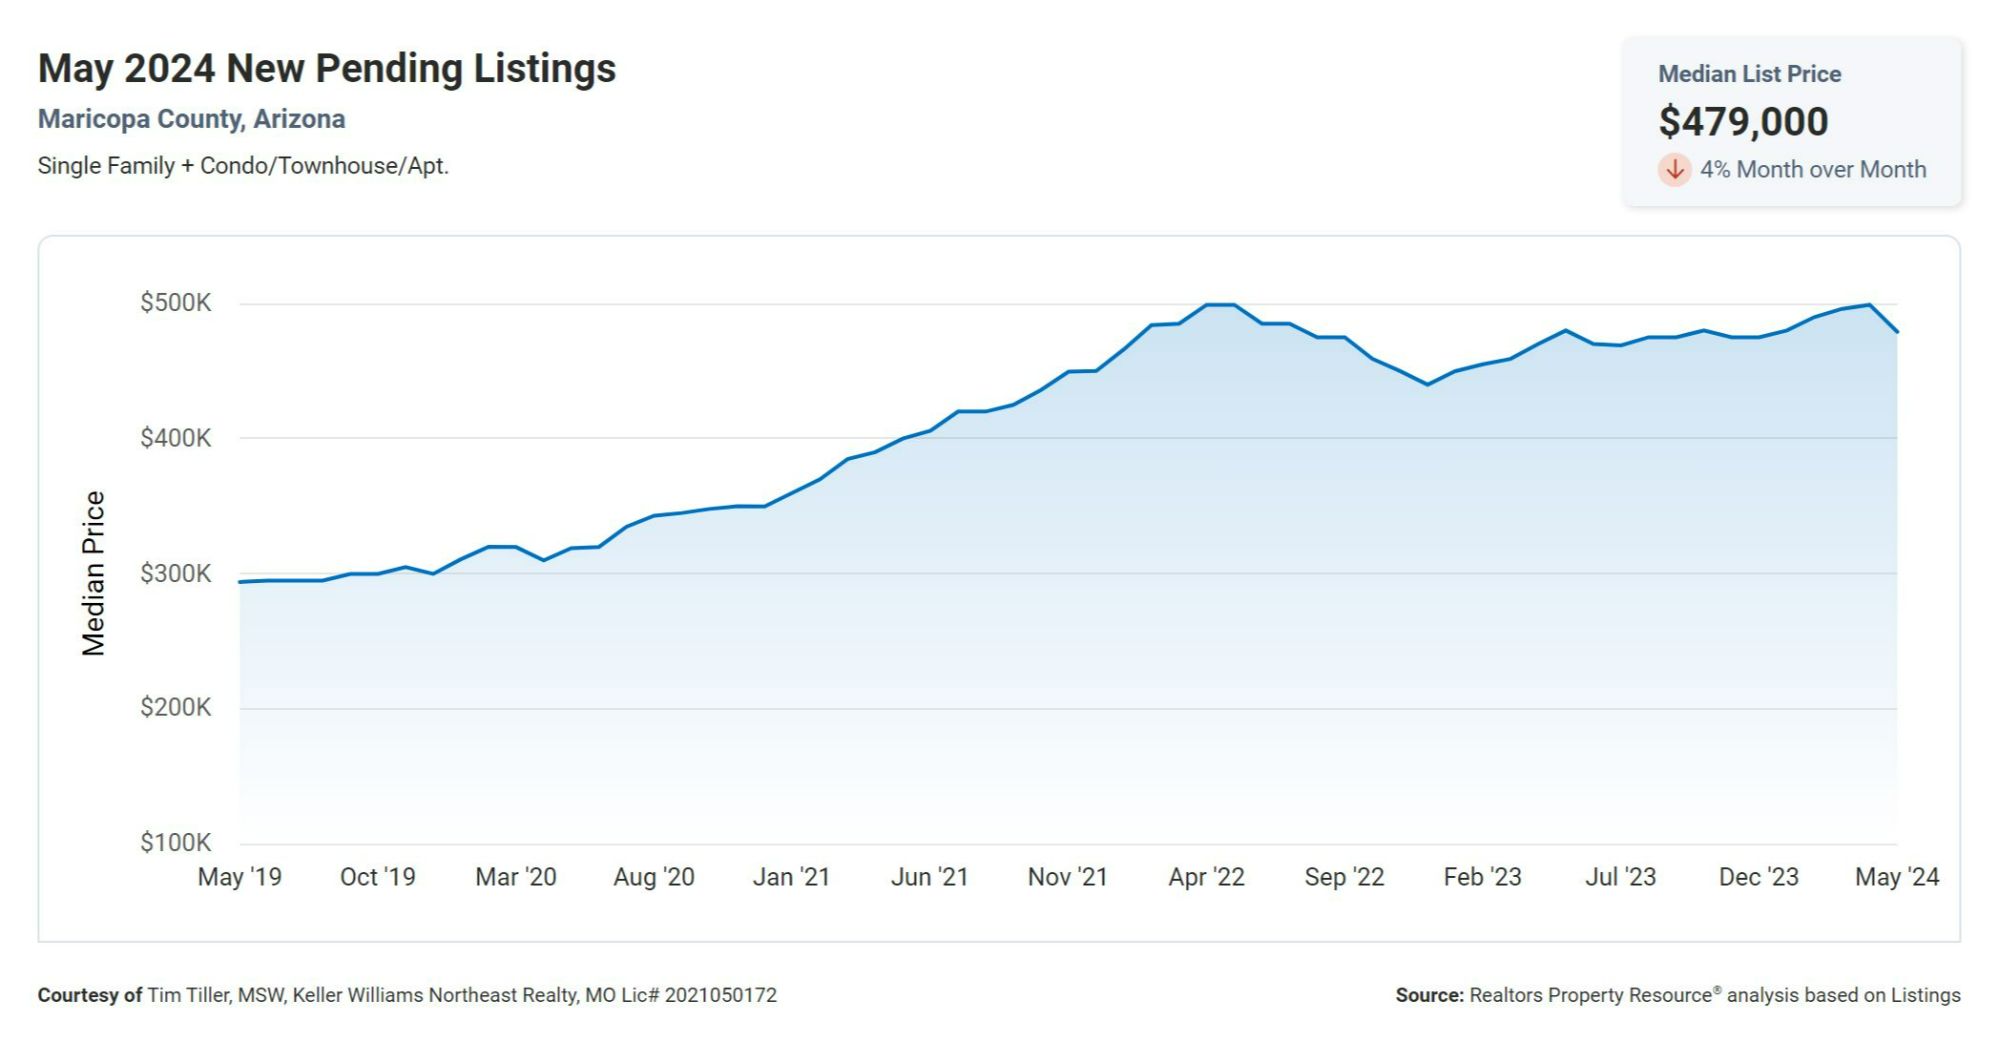
Task: Click the Courtesy of Tim Tiller credit line
Action: [x=407, y=995]
